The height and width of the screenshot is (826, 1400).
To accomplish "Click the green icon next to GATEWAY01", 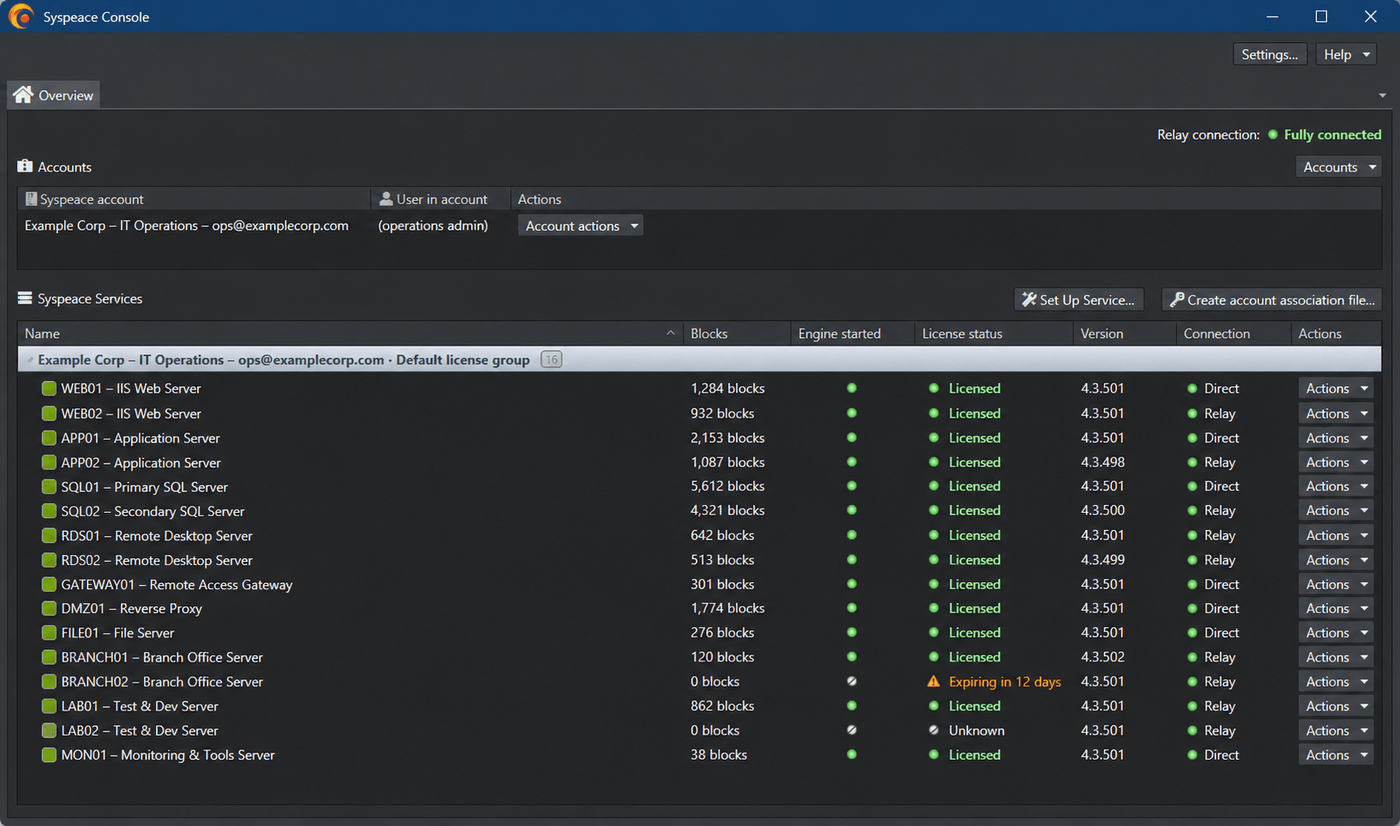I will [49, 584].
